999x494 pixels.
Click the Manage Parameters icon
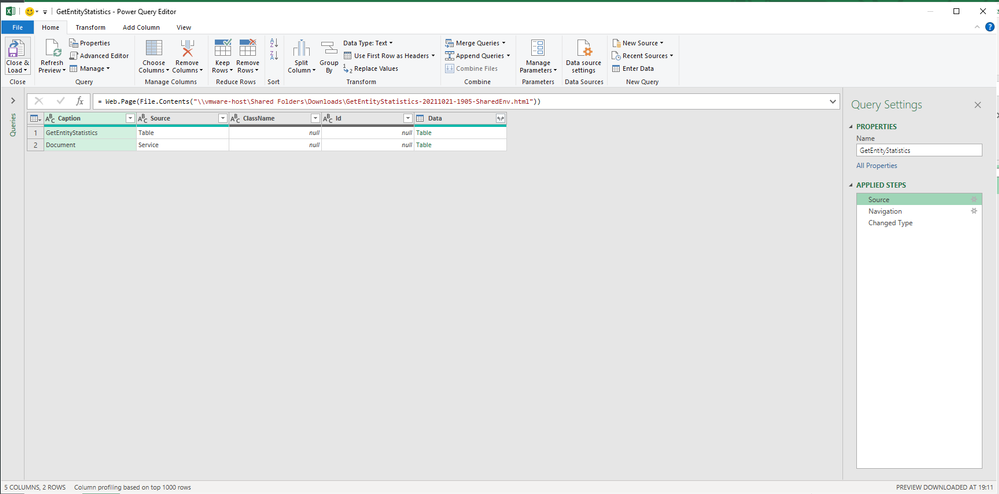pyautogui.click(x=538, y=48)
